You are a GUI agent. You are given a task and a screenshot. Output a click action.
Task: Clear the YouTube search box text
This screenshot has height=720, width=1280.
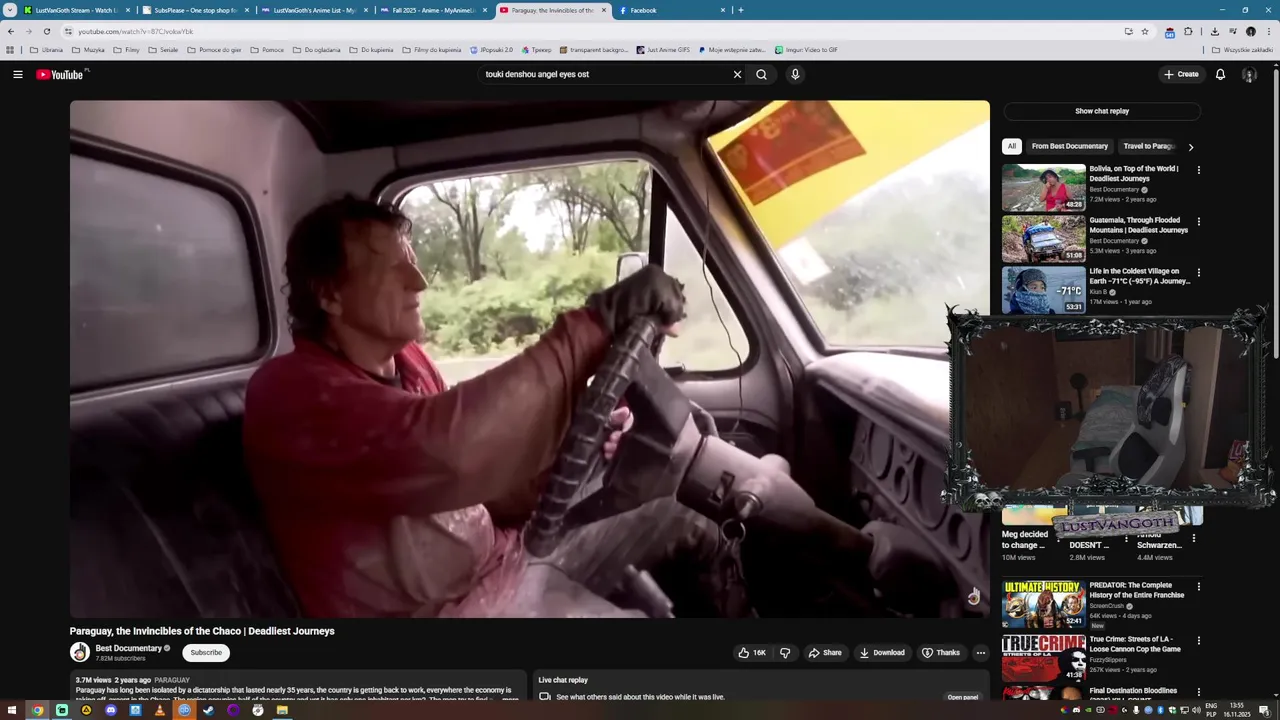737,74
